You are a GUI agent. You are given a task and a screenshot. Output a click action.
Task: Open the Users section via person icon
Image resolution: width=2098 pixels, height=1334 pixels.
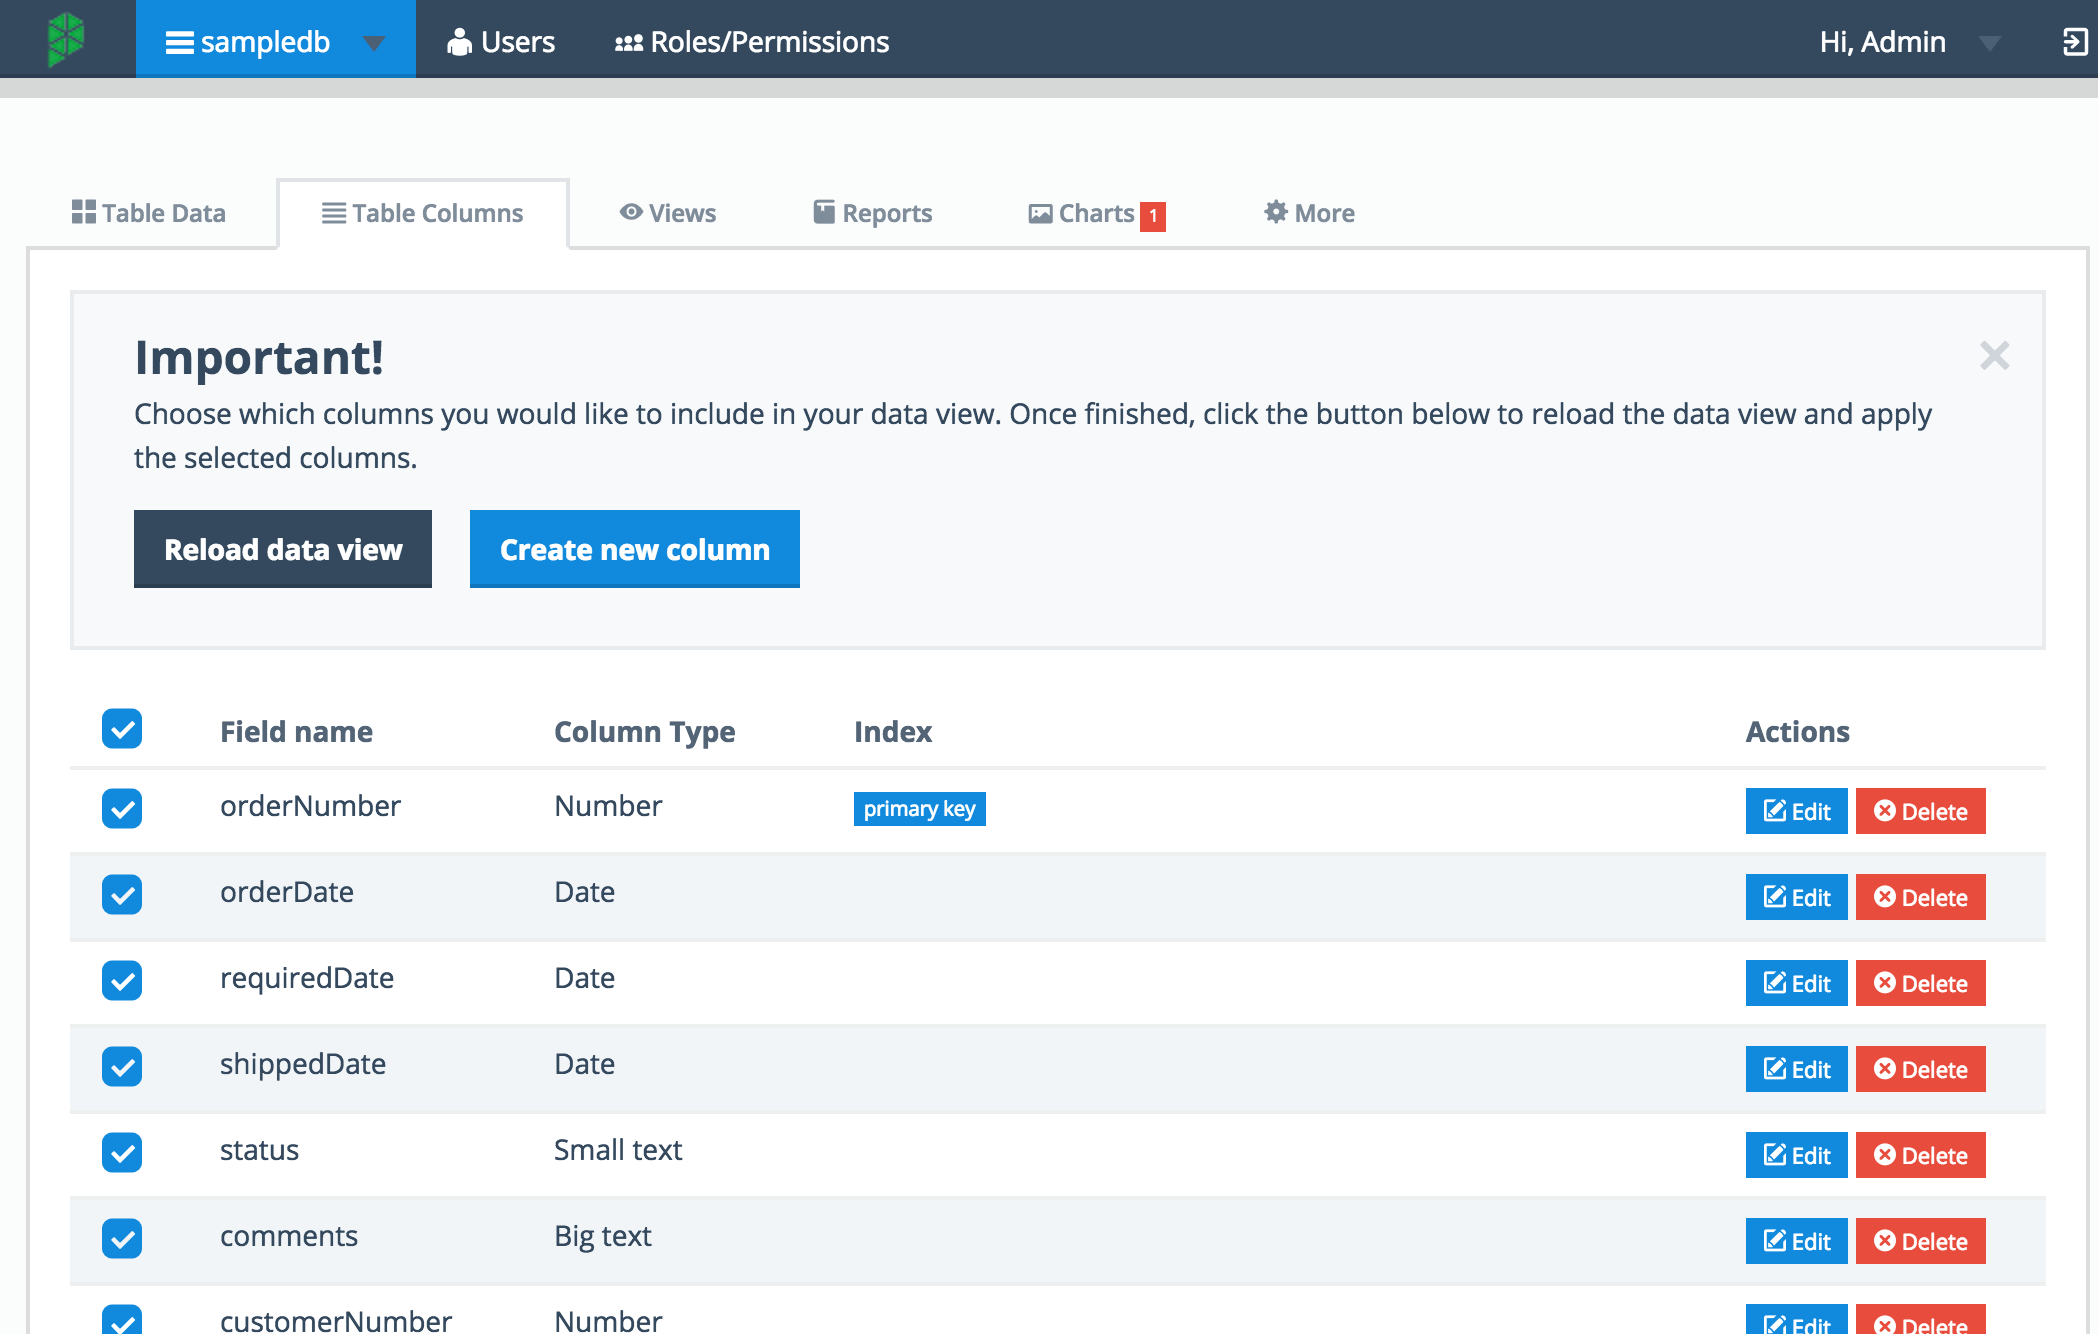tap(458, 41)
